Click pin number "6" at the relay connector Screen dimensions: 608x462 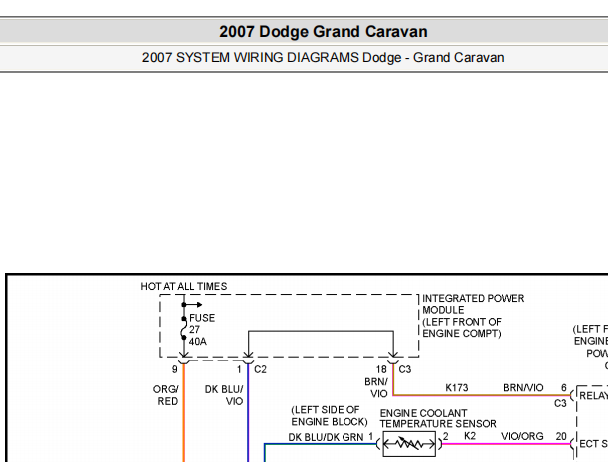564,388
